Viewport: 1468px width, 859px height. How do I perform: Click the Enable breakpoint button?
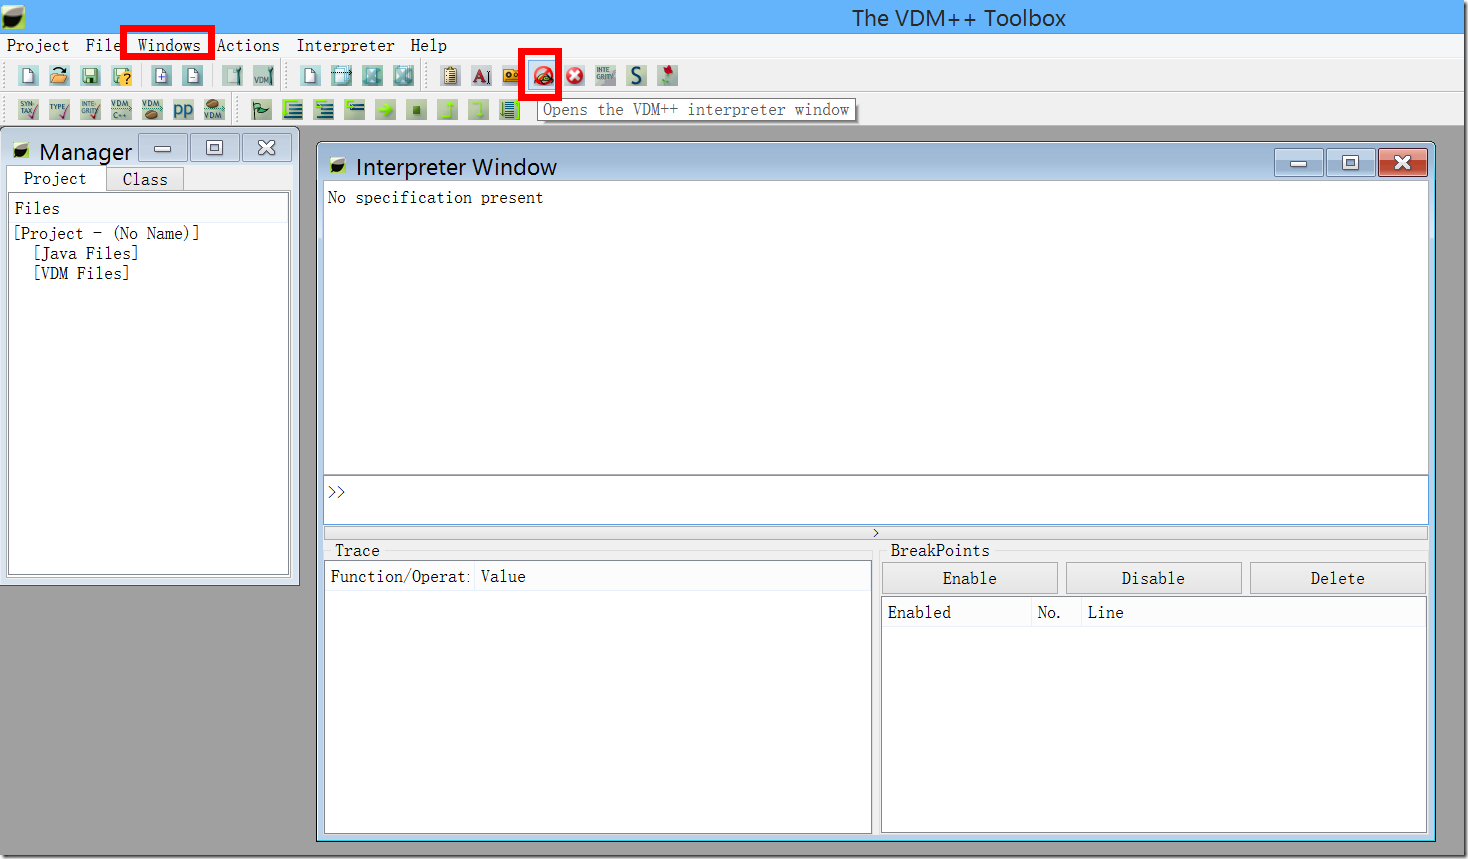click(969, 578)
